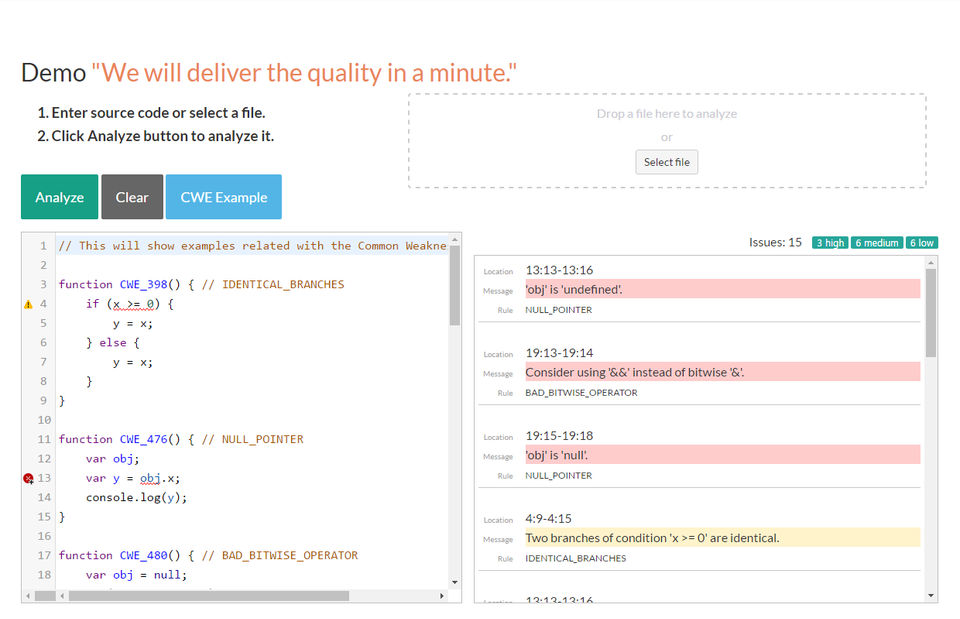Select the bitwise '&' issue message
Viewport: 960px width, 619px height.
[722, 372]
